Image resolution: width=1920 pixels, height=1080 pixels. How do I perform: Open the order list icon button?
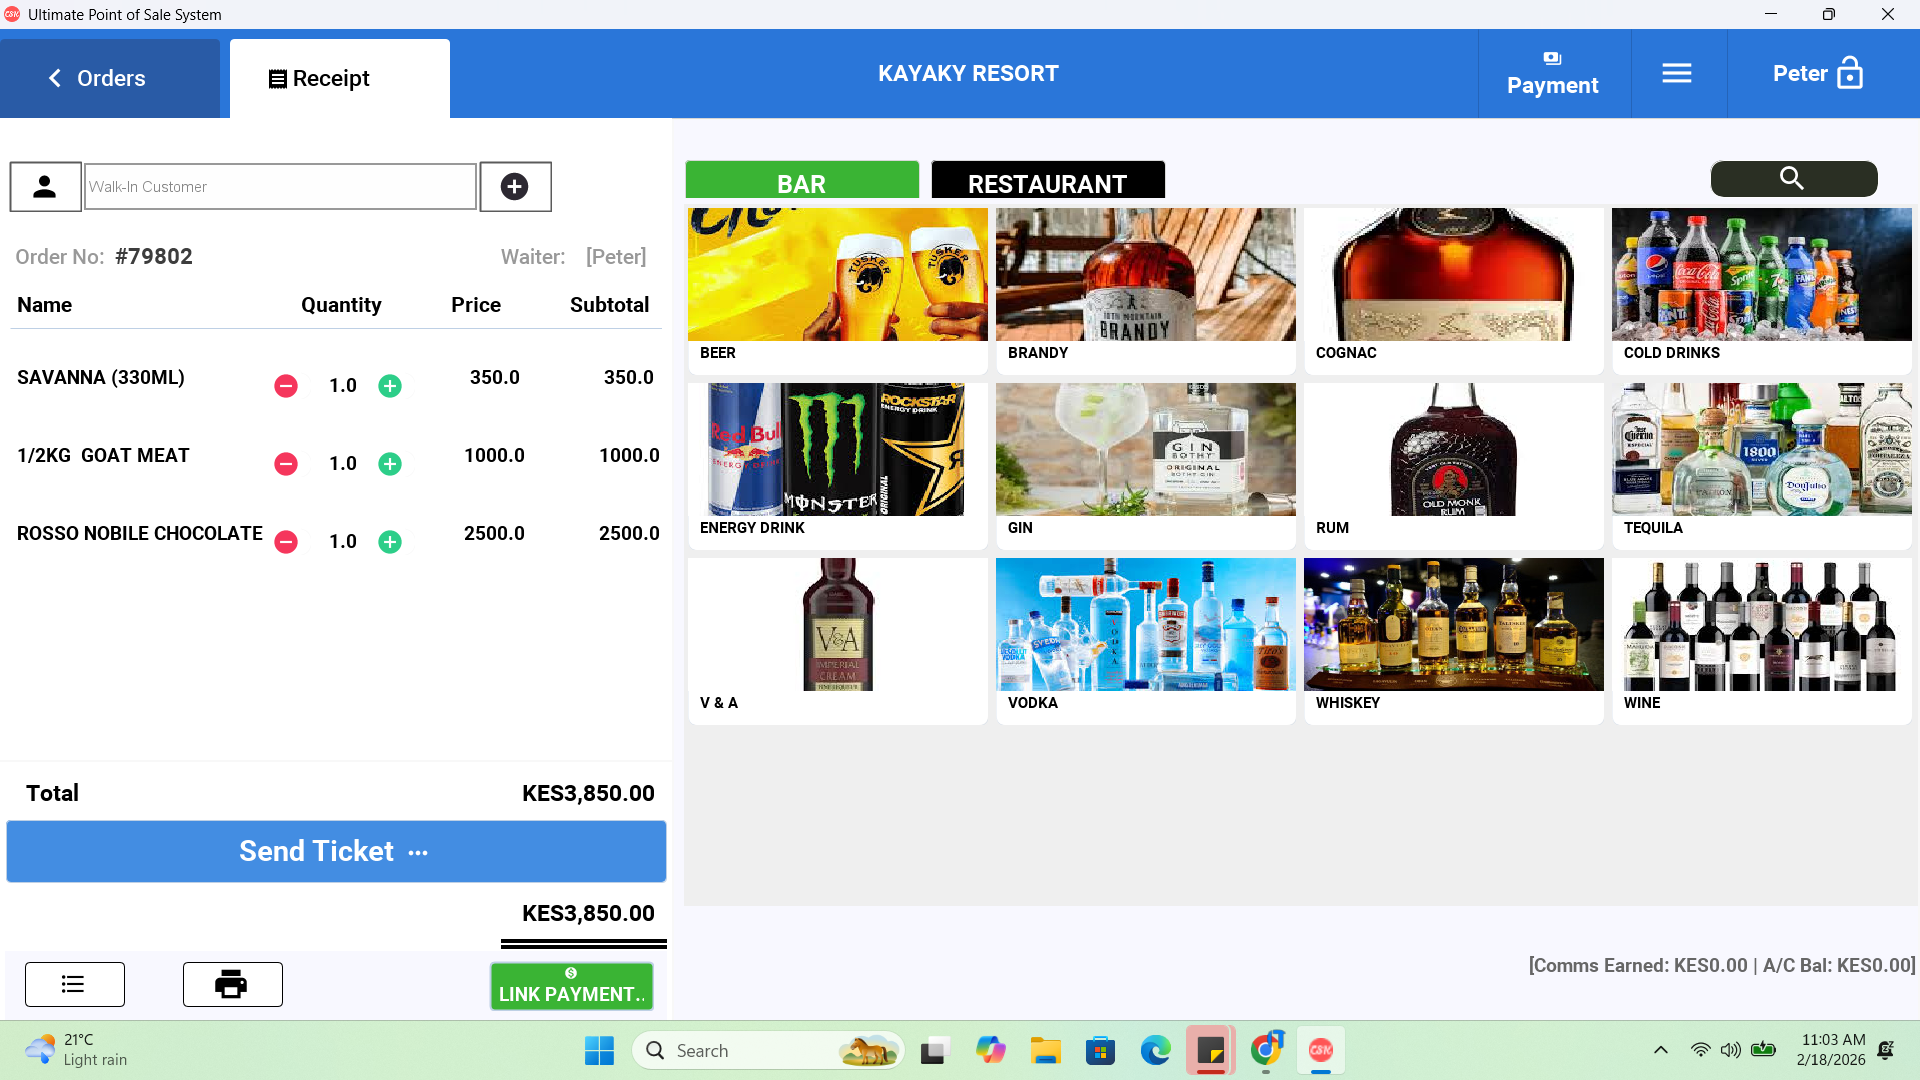click(74, 985)
